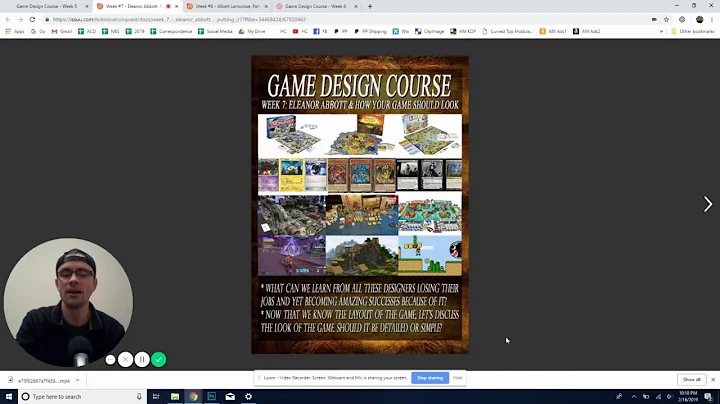This screenshot has height=404, width=720.
Task: Open a new browser tab
Action: [370, 6]
